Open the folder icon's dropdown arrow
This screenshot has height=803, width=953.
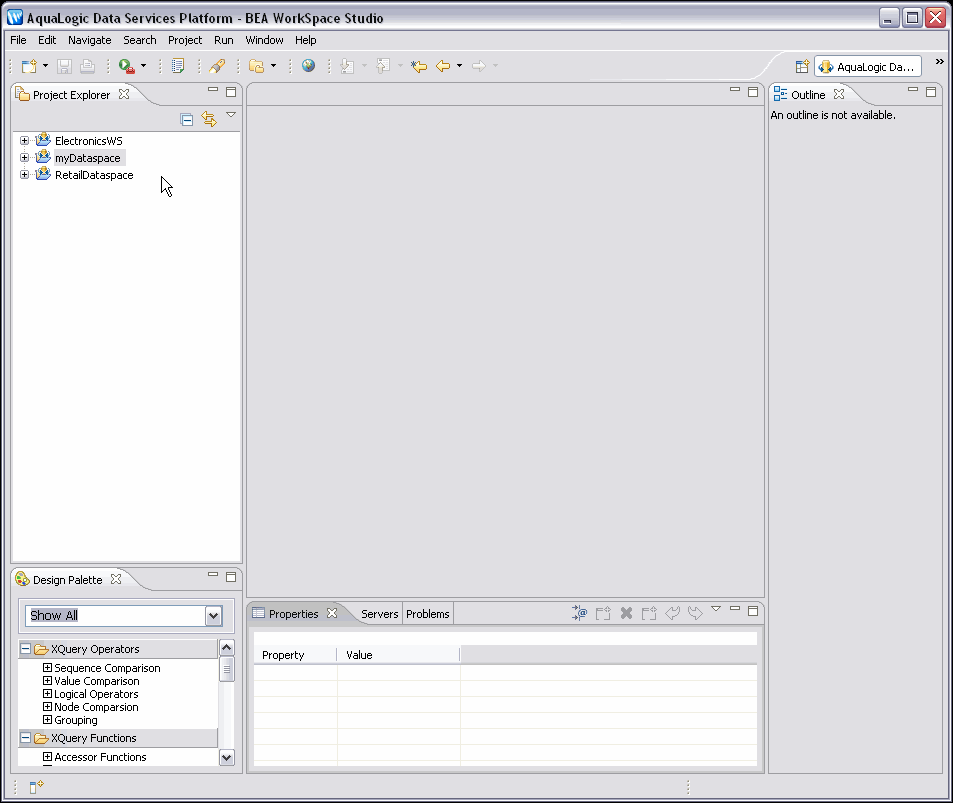[274, 66]
